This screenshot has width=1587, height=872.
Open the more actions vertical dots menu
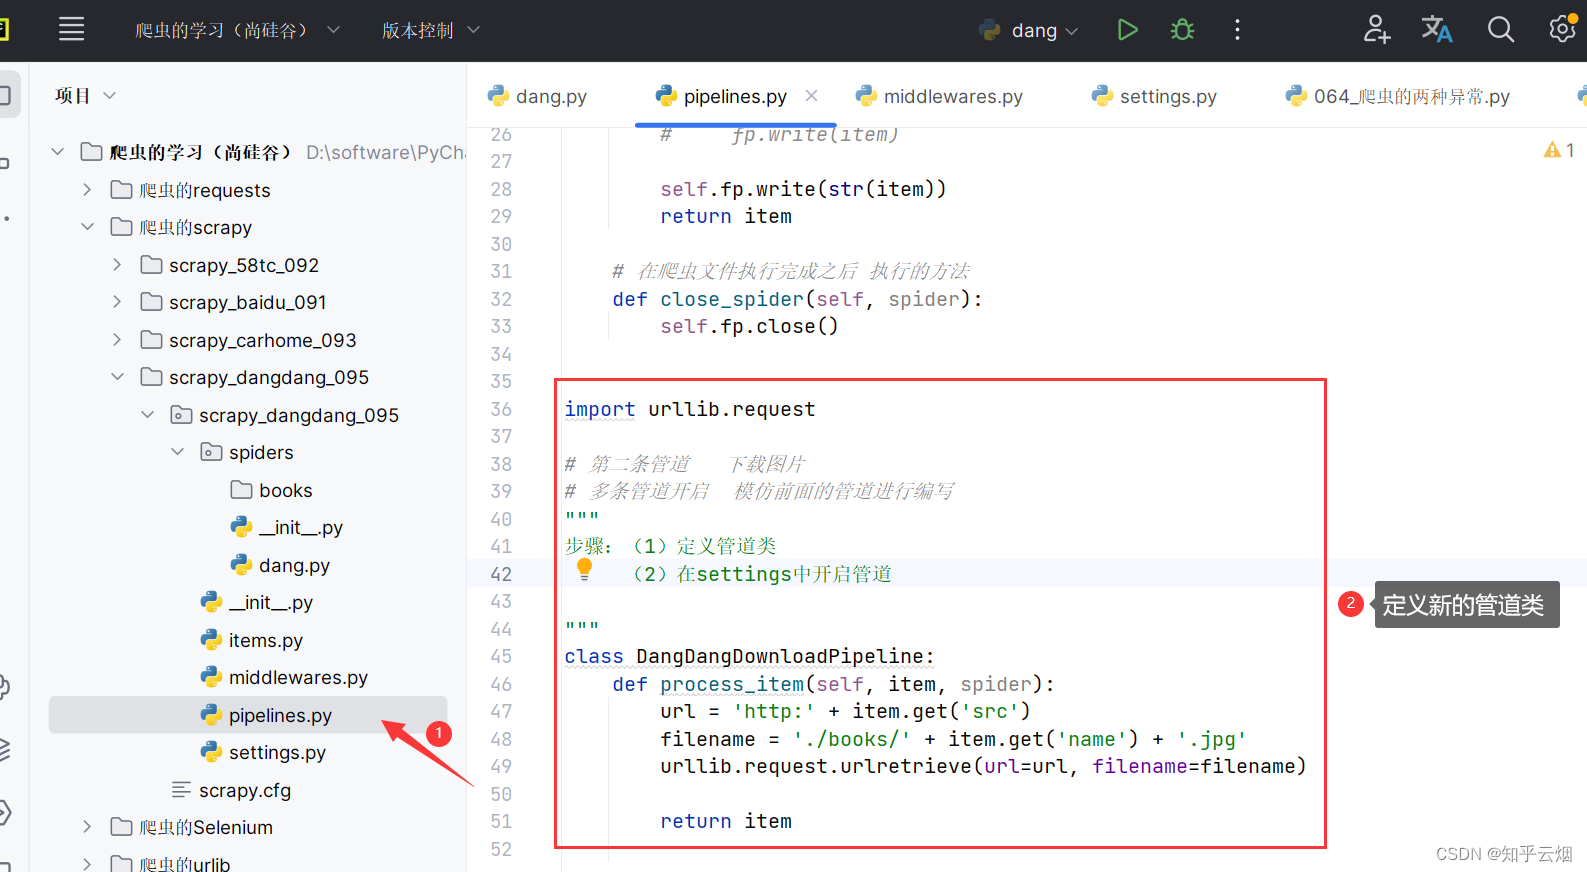[x=1237, y=30]
